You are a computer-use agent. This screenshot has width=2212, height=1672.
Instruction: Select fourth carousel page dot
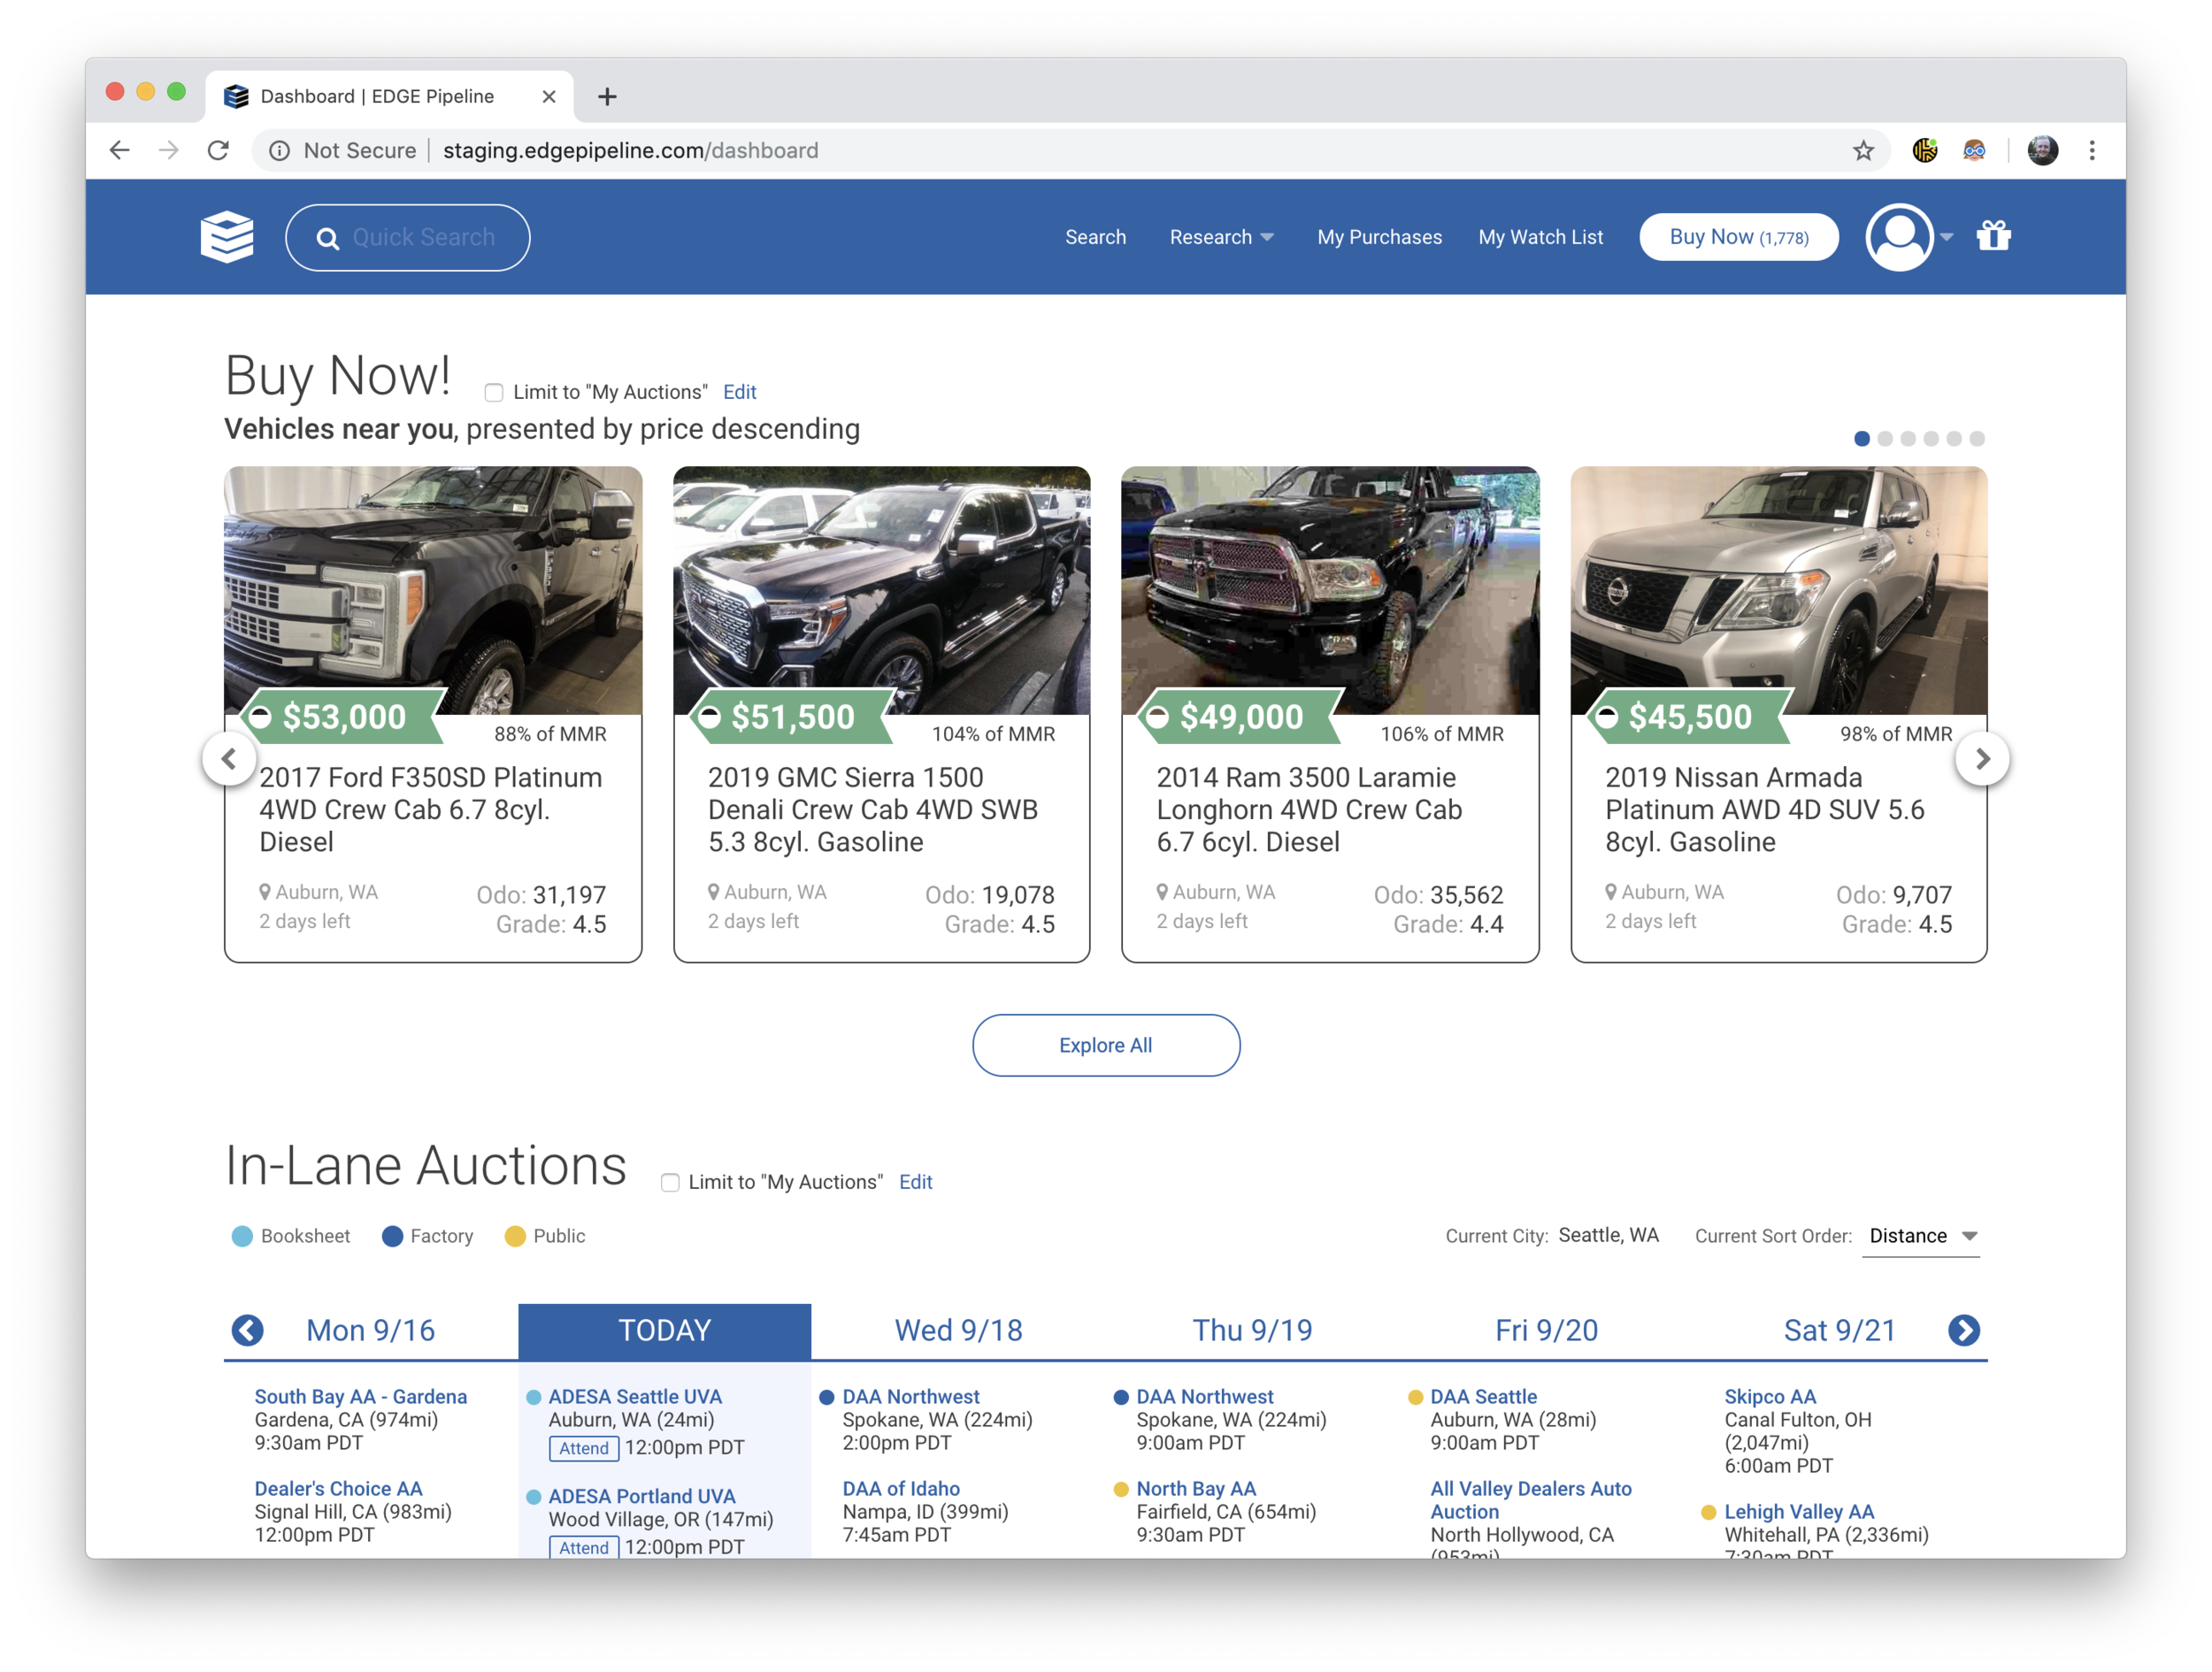point(1931,438)
